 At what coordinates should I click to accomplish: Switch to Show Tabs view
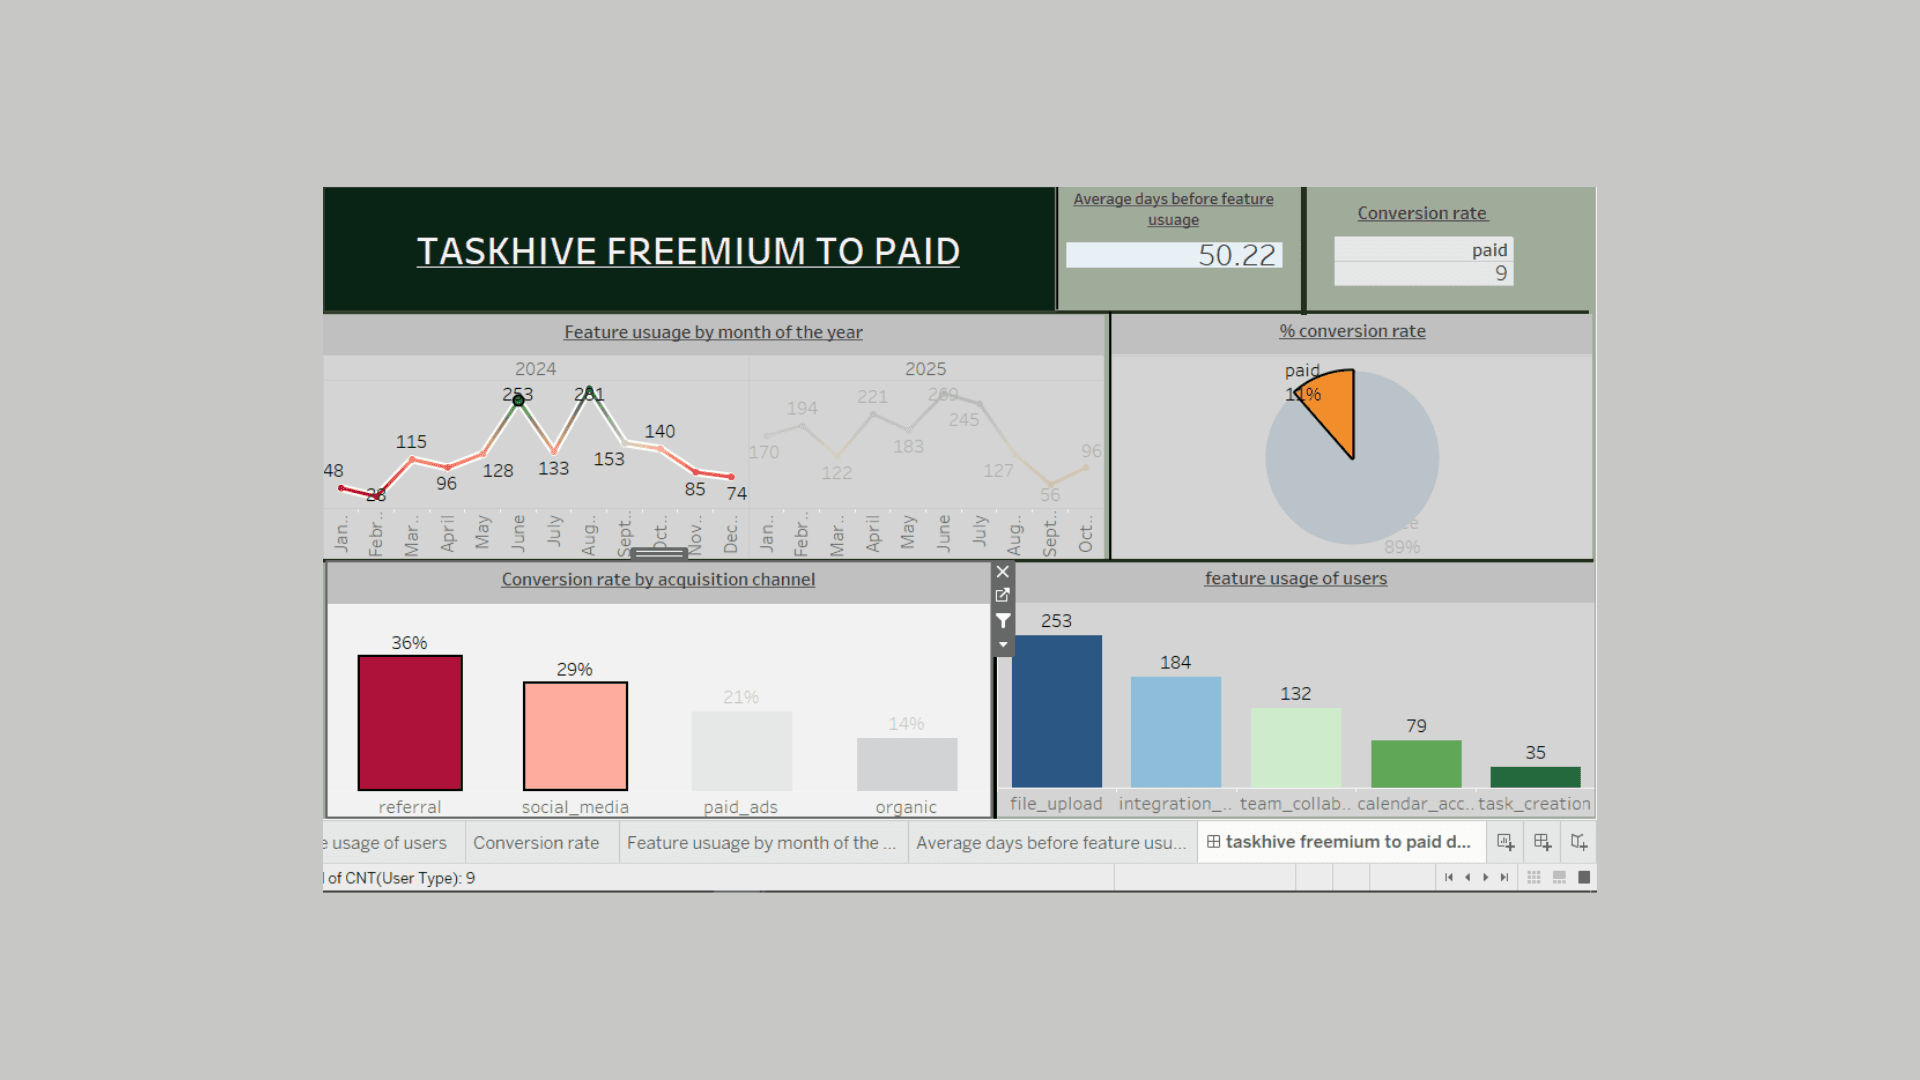pyautogui.click(x=1584, y=877)
